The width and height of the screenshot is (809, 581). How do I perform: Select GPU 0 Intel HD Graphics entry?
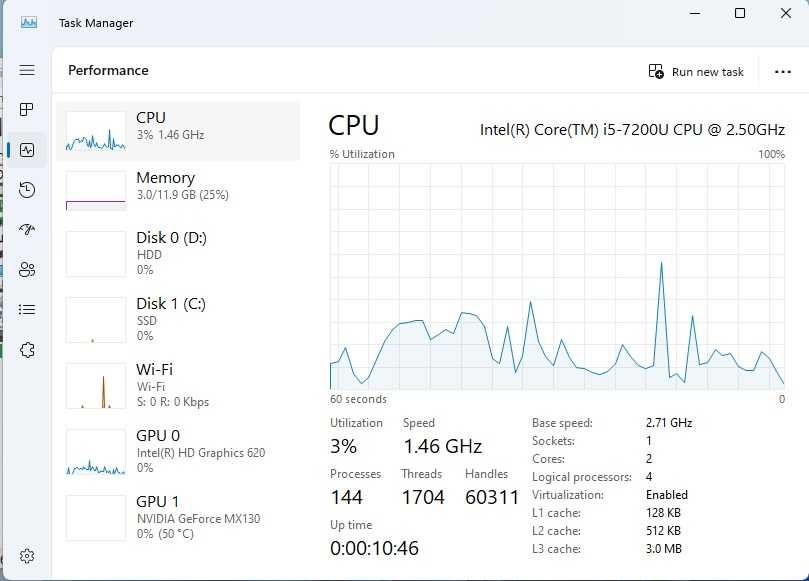(x=178, y=451)
